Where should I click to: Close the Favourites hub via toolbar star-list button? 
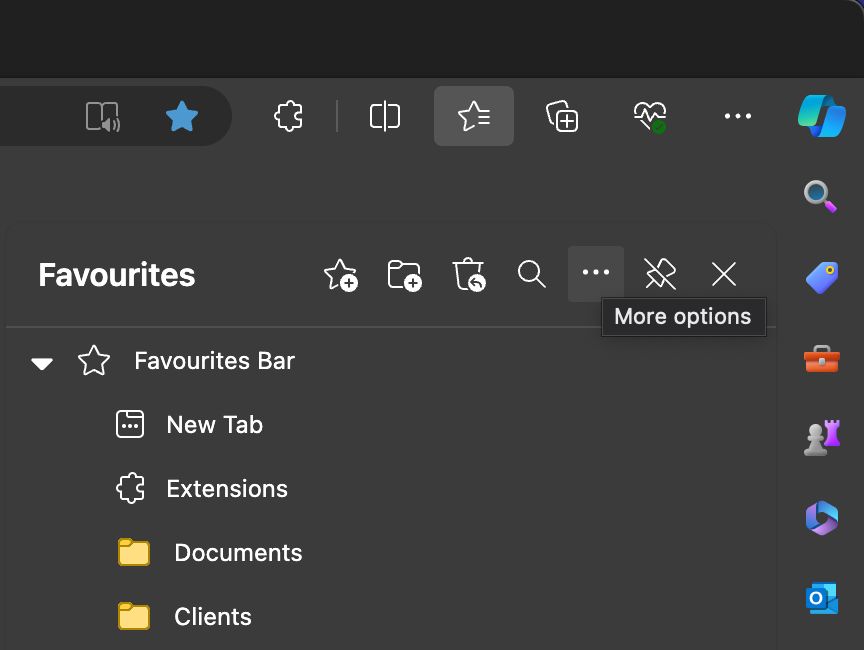474,116
